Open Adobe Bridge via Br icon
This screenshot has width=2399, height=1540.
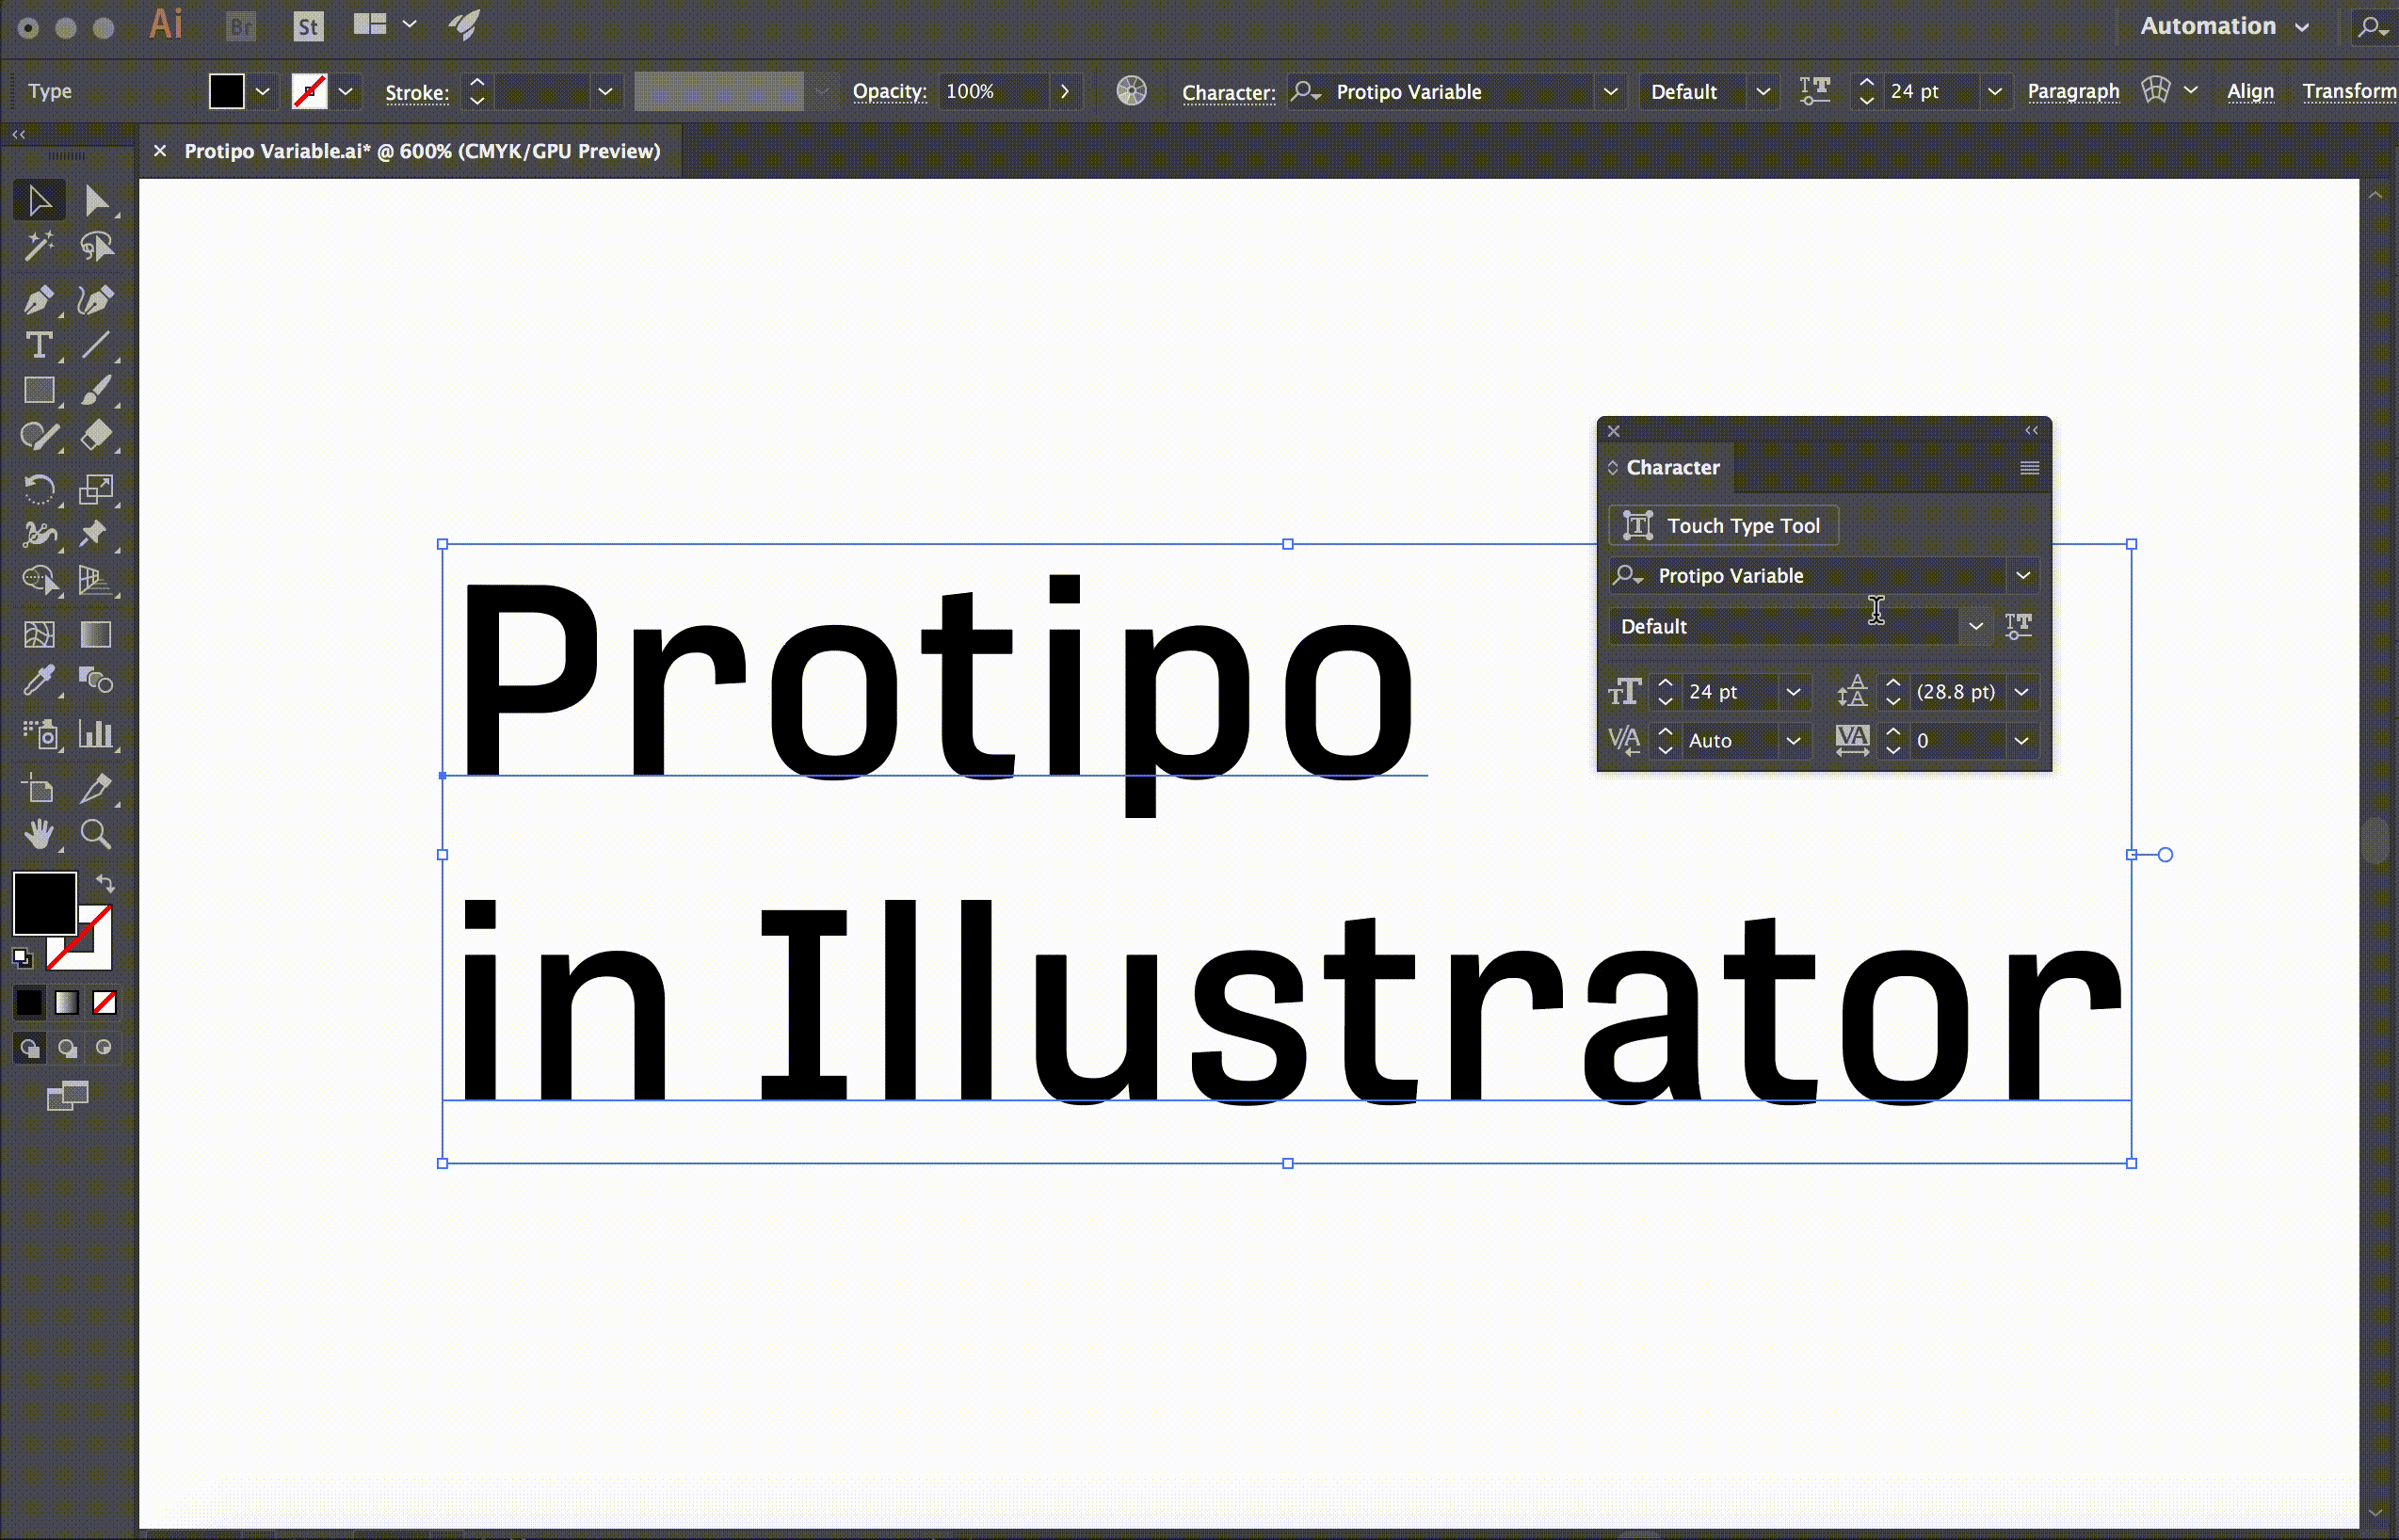point(241,26)
